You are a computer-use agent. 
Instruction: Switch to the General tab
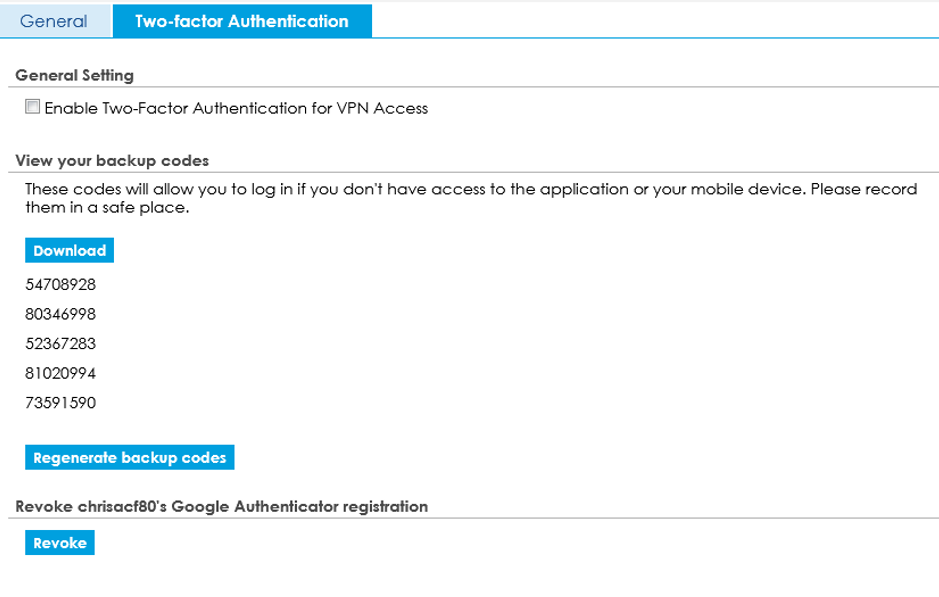[54, 21]
